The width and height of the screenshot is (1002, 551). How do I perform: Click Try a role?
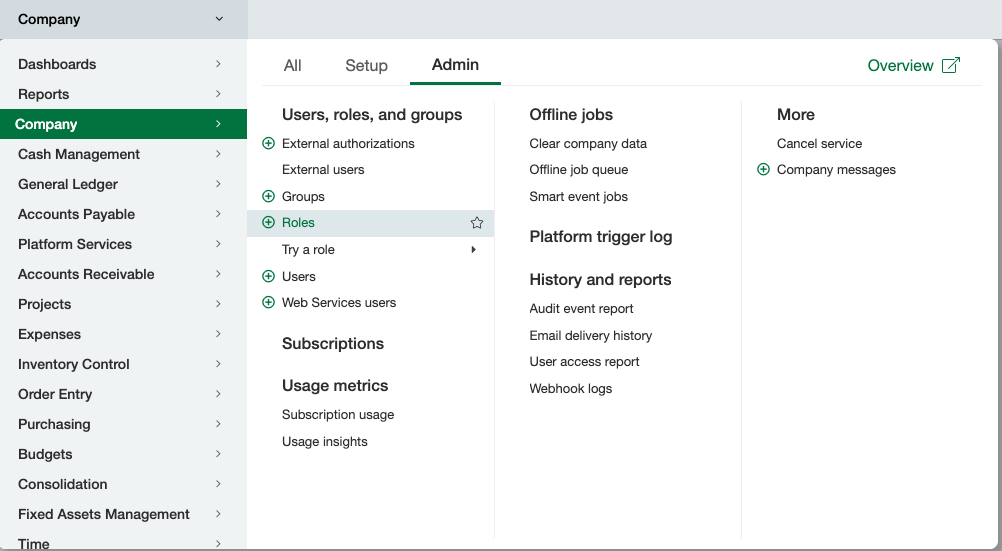coord(308,249)
